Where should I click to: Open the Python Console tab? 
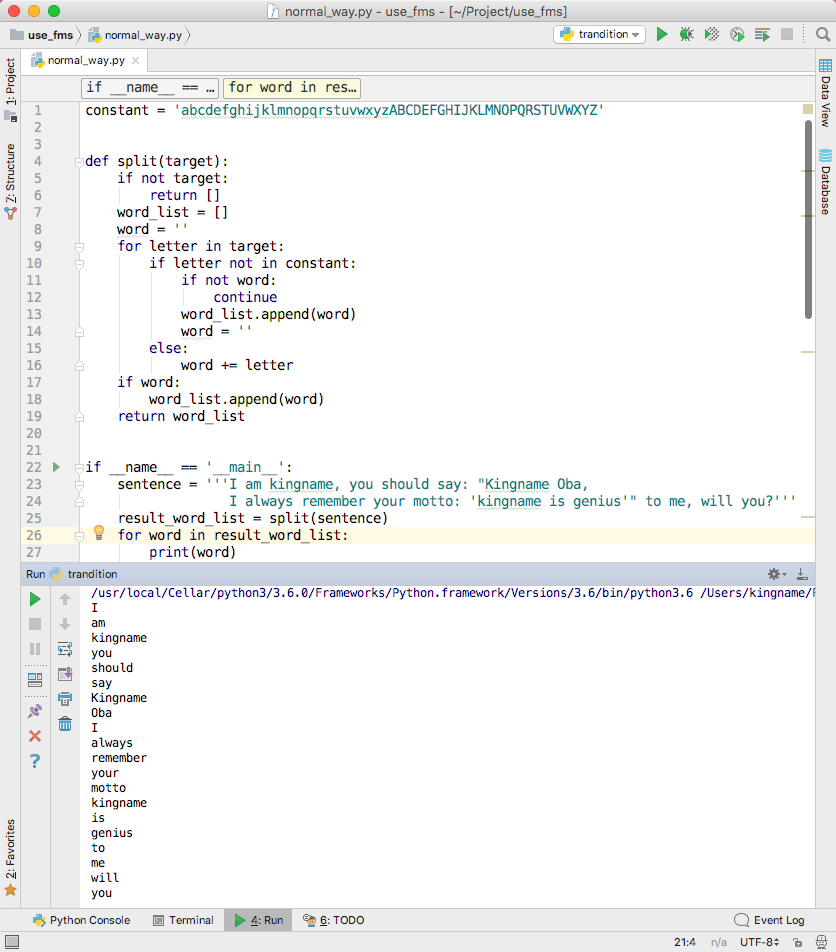click(81, 920)
